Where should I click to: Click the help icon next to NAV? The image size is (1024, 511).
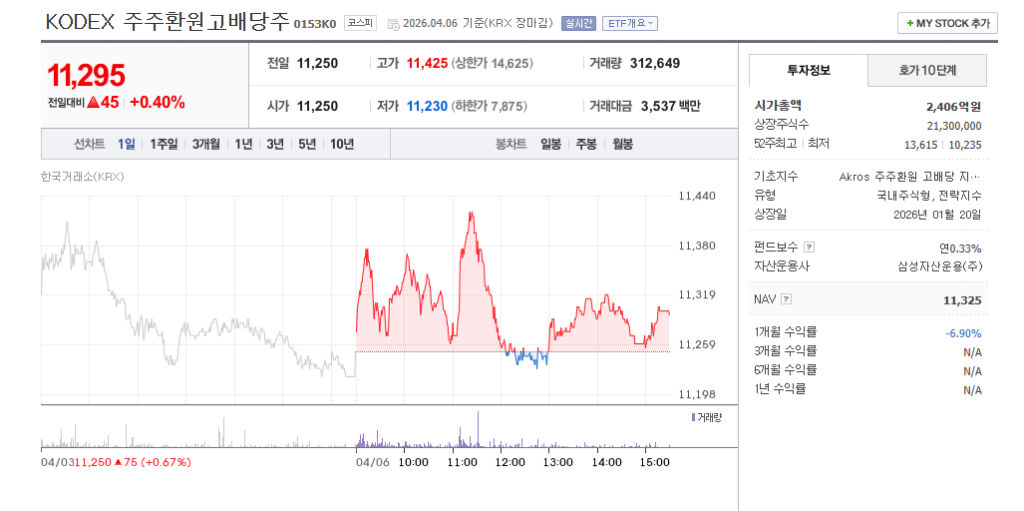pyautogui.click(x=786, y=298)
